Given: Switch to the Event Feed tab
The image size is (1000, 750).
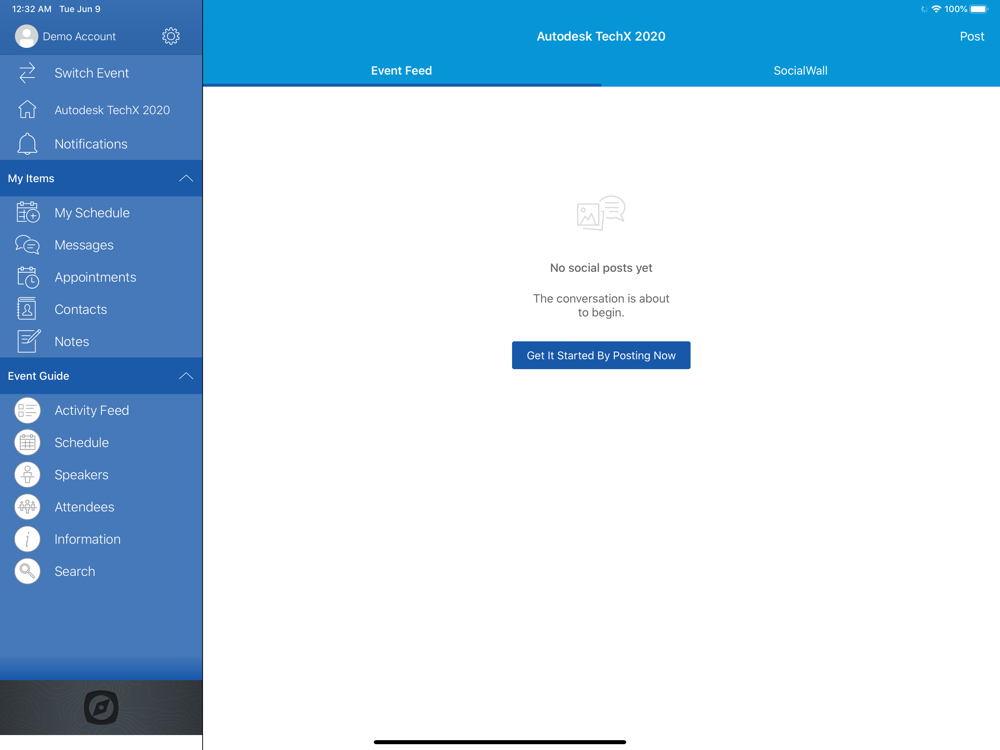Looking at the screenshot, I should pos(402,71).
